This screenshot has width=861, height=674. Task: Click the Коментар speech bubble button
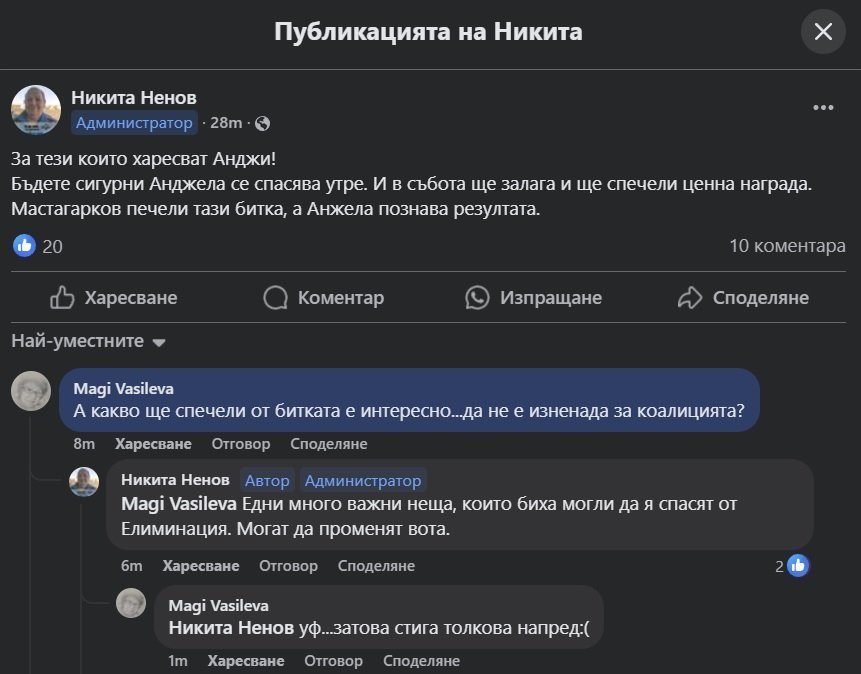[323, 297]
